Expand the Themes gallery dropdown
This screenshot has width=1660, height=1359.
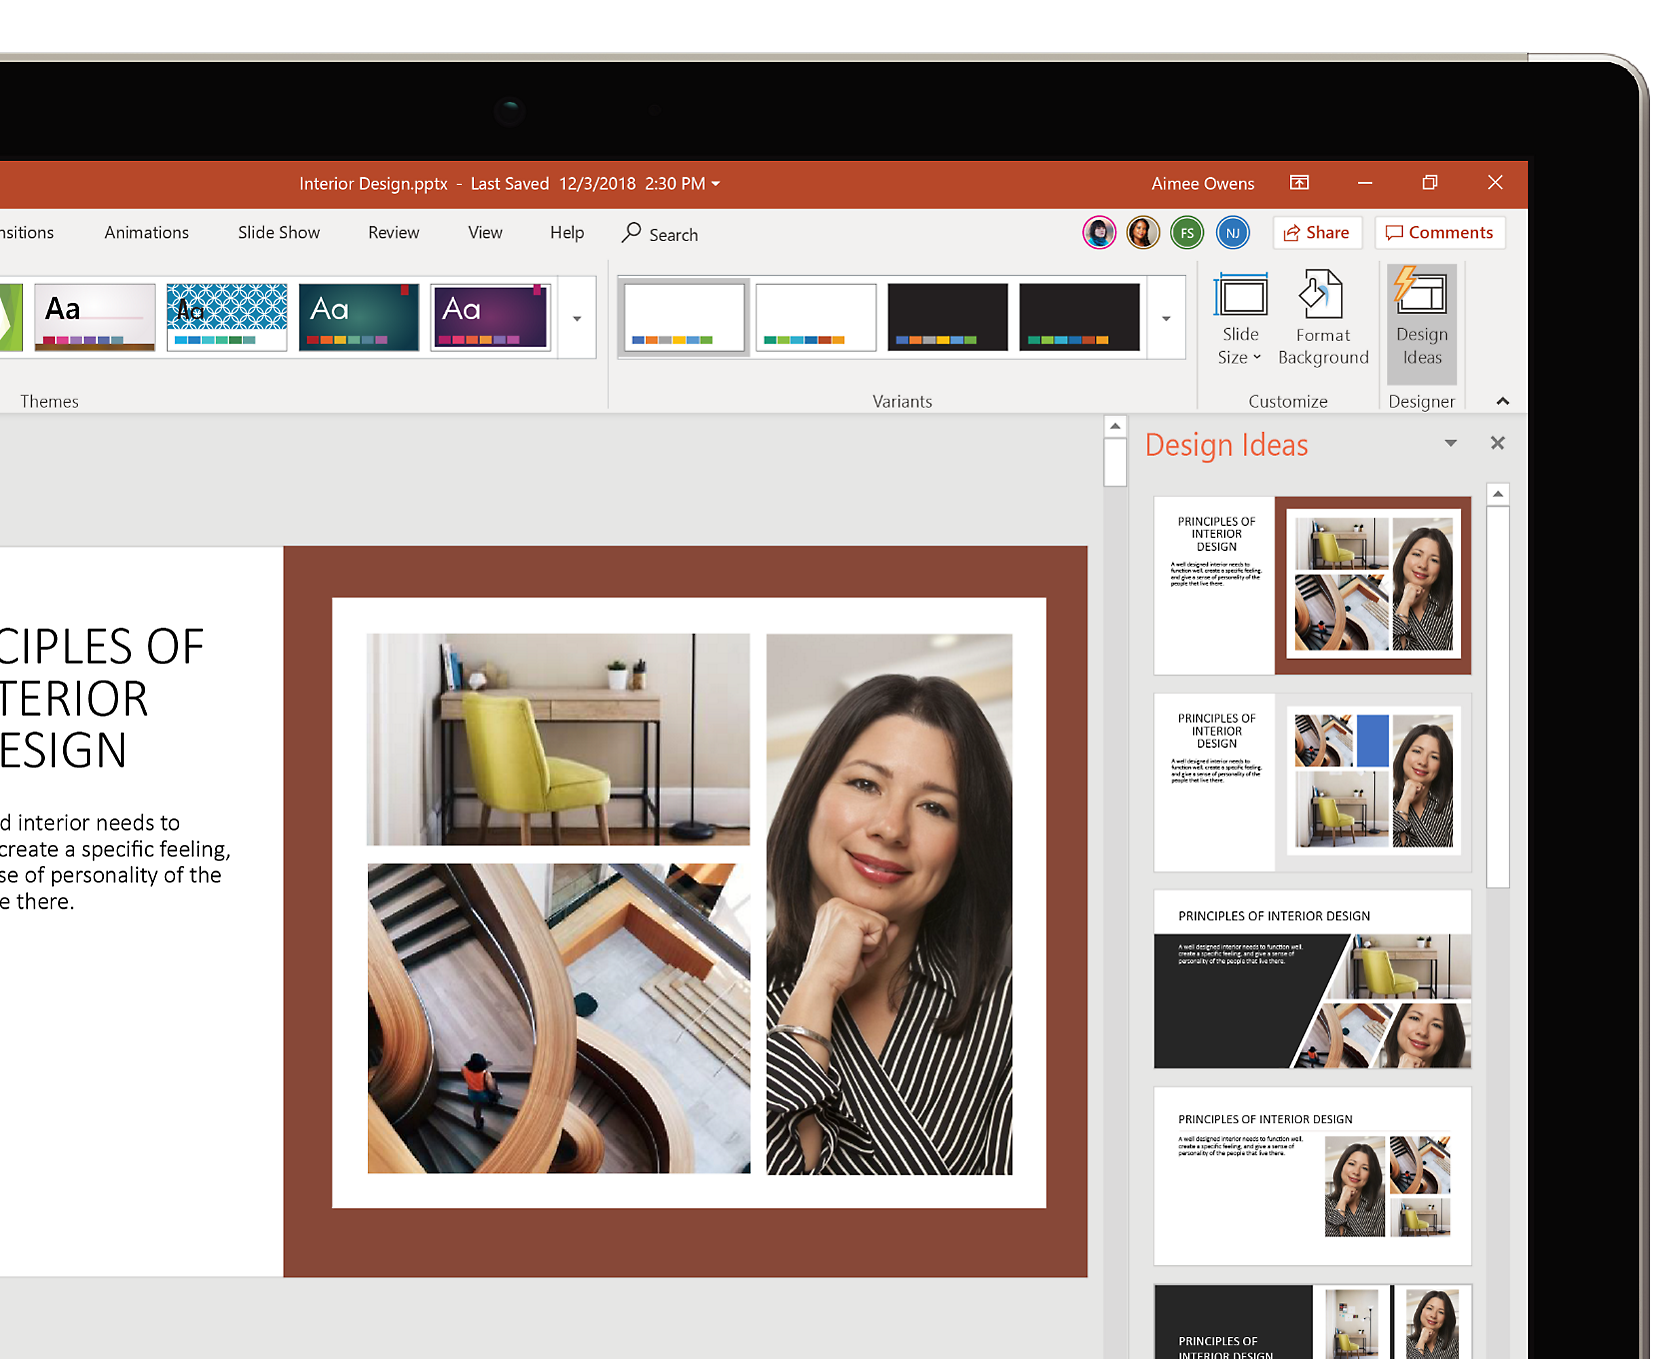(577, 318)
